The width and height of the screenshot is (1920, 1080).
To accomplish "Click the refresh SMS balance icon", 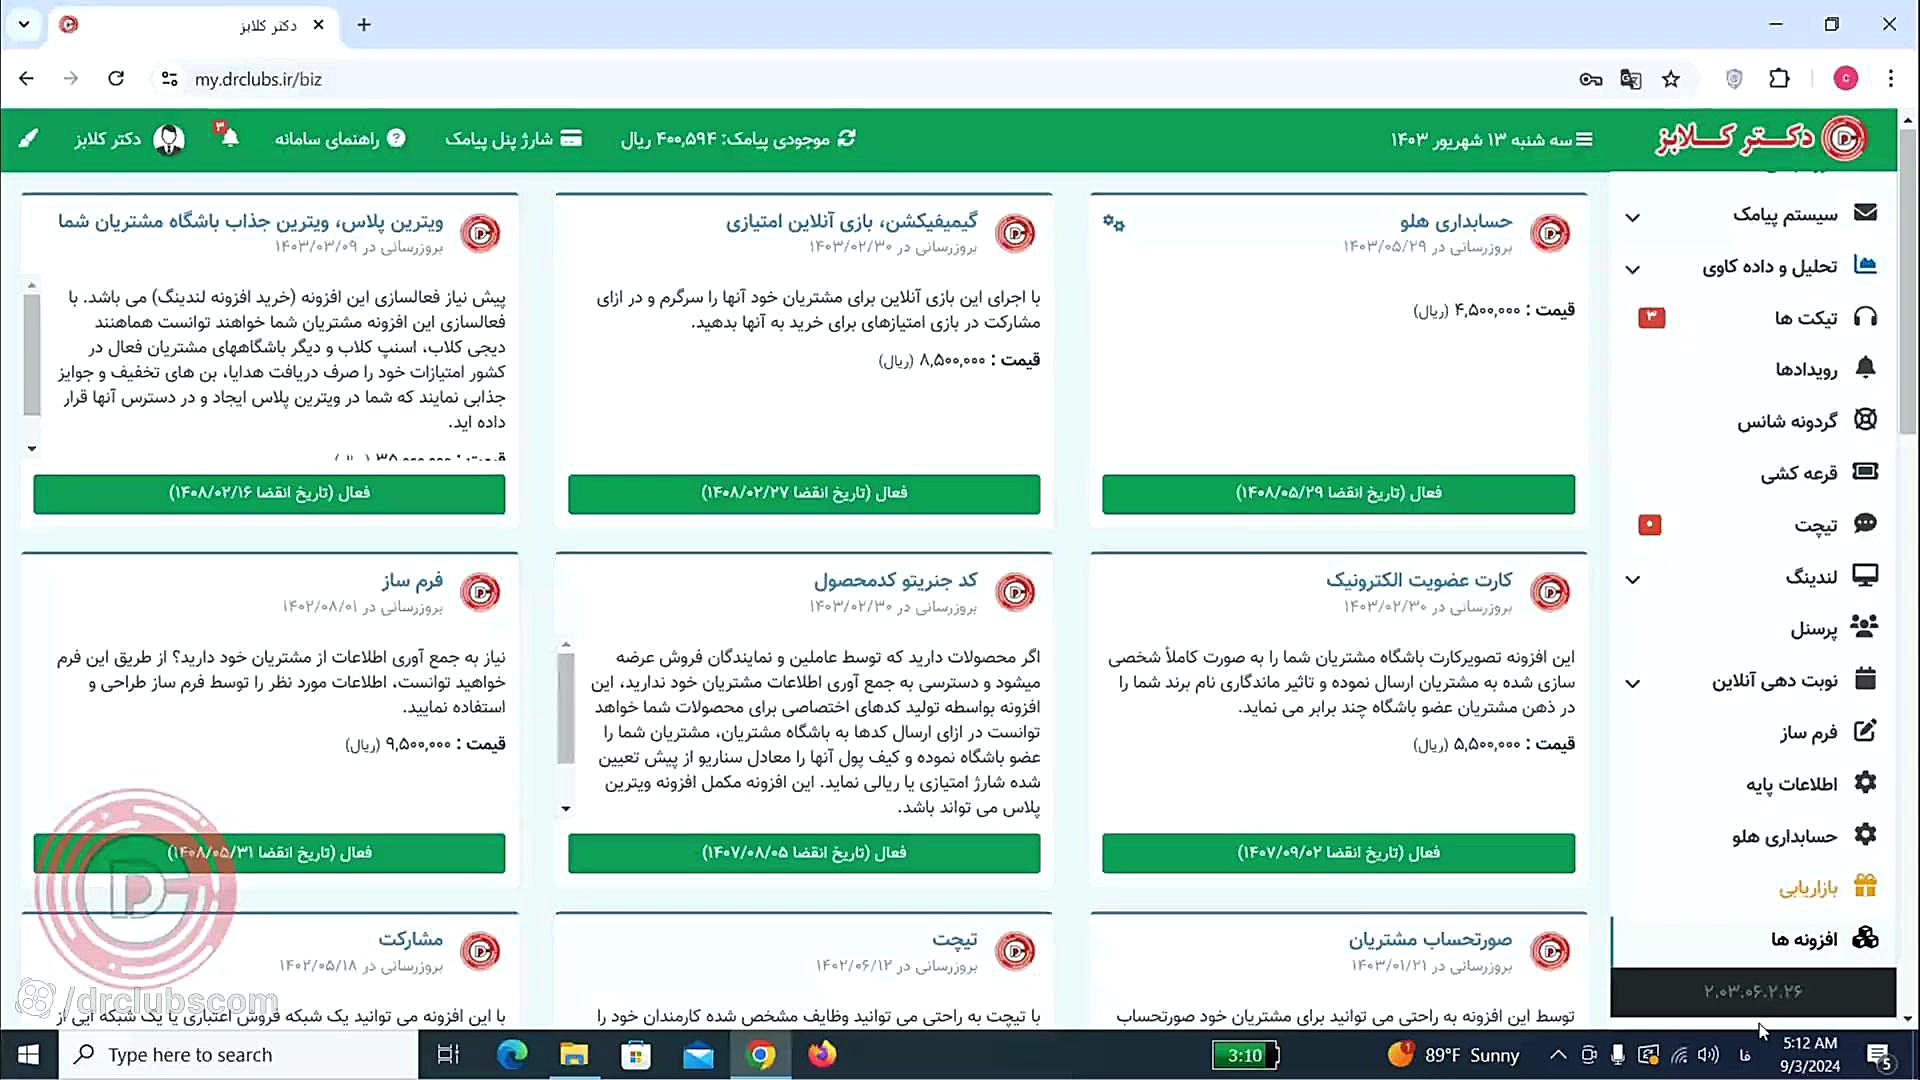I will [847, 138].
